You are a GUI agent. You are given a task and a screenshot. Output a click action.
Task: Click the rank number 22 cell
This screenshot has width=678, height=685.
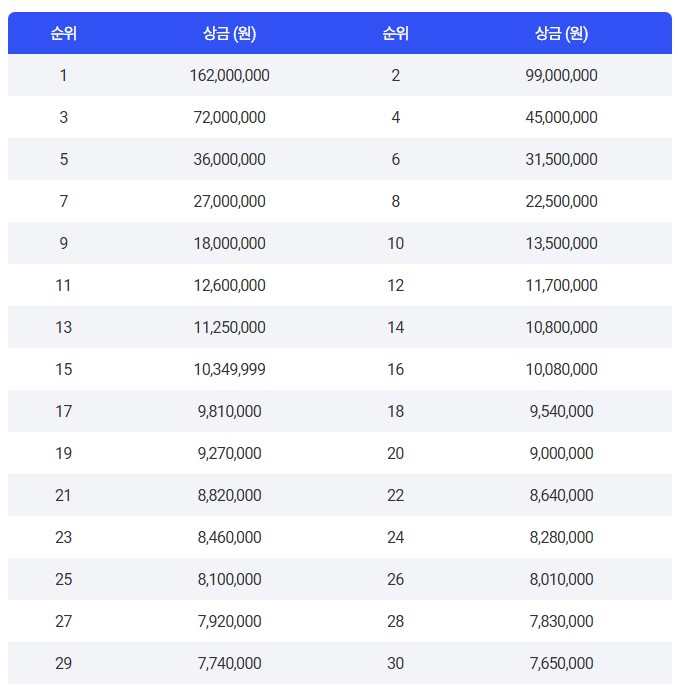coord(395,495)
